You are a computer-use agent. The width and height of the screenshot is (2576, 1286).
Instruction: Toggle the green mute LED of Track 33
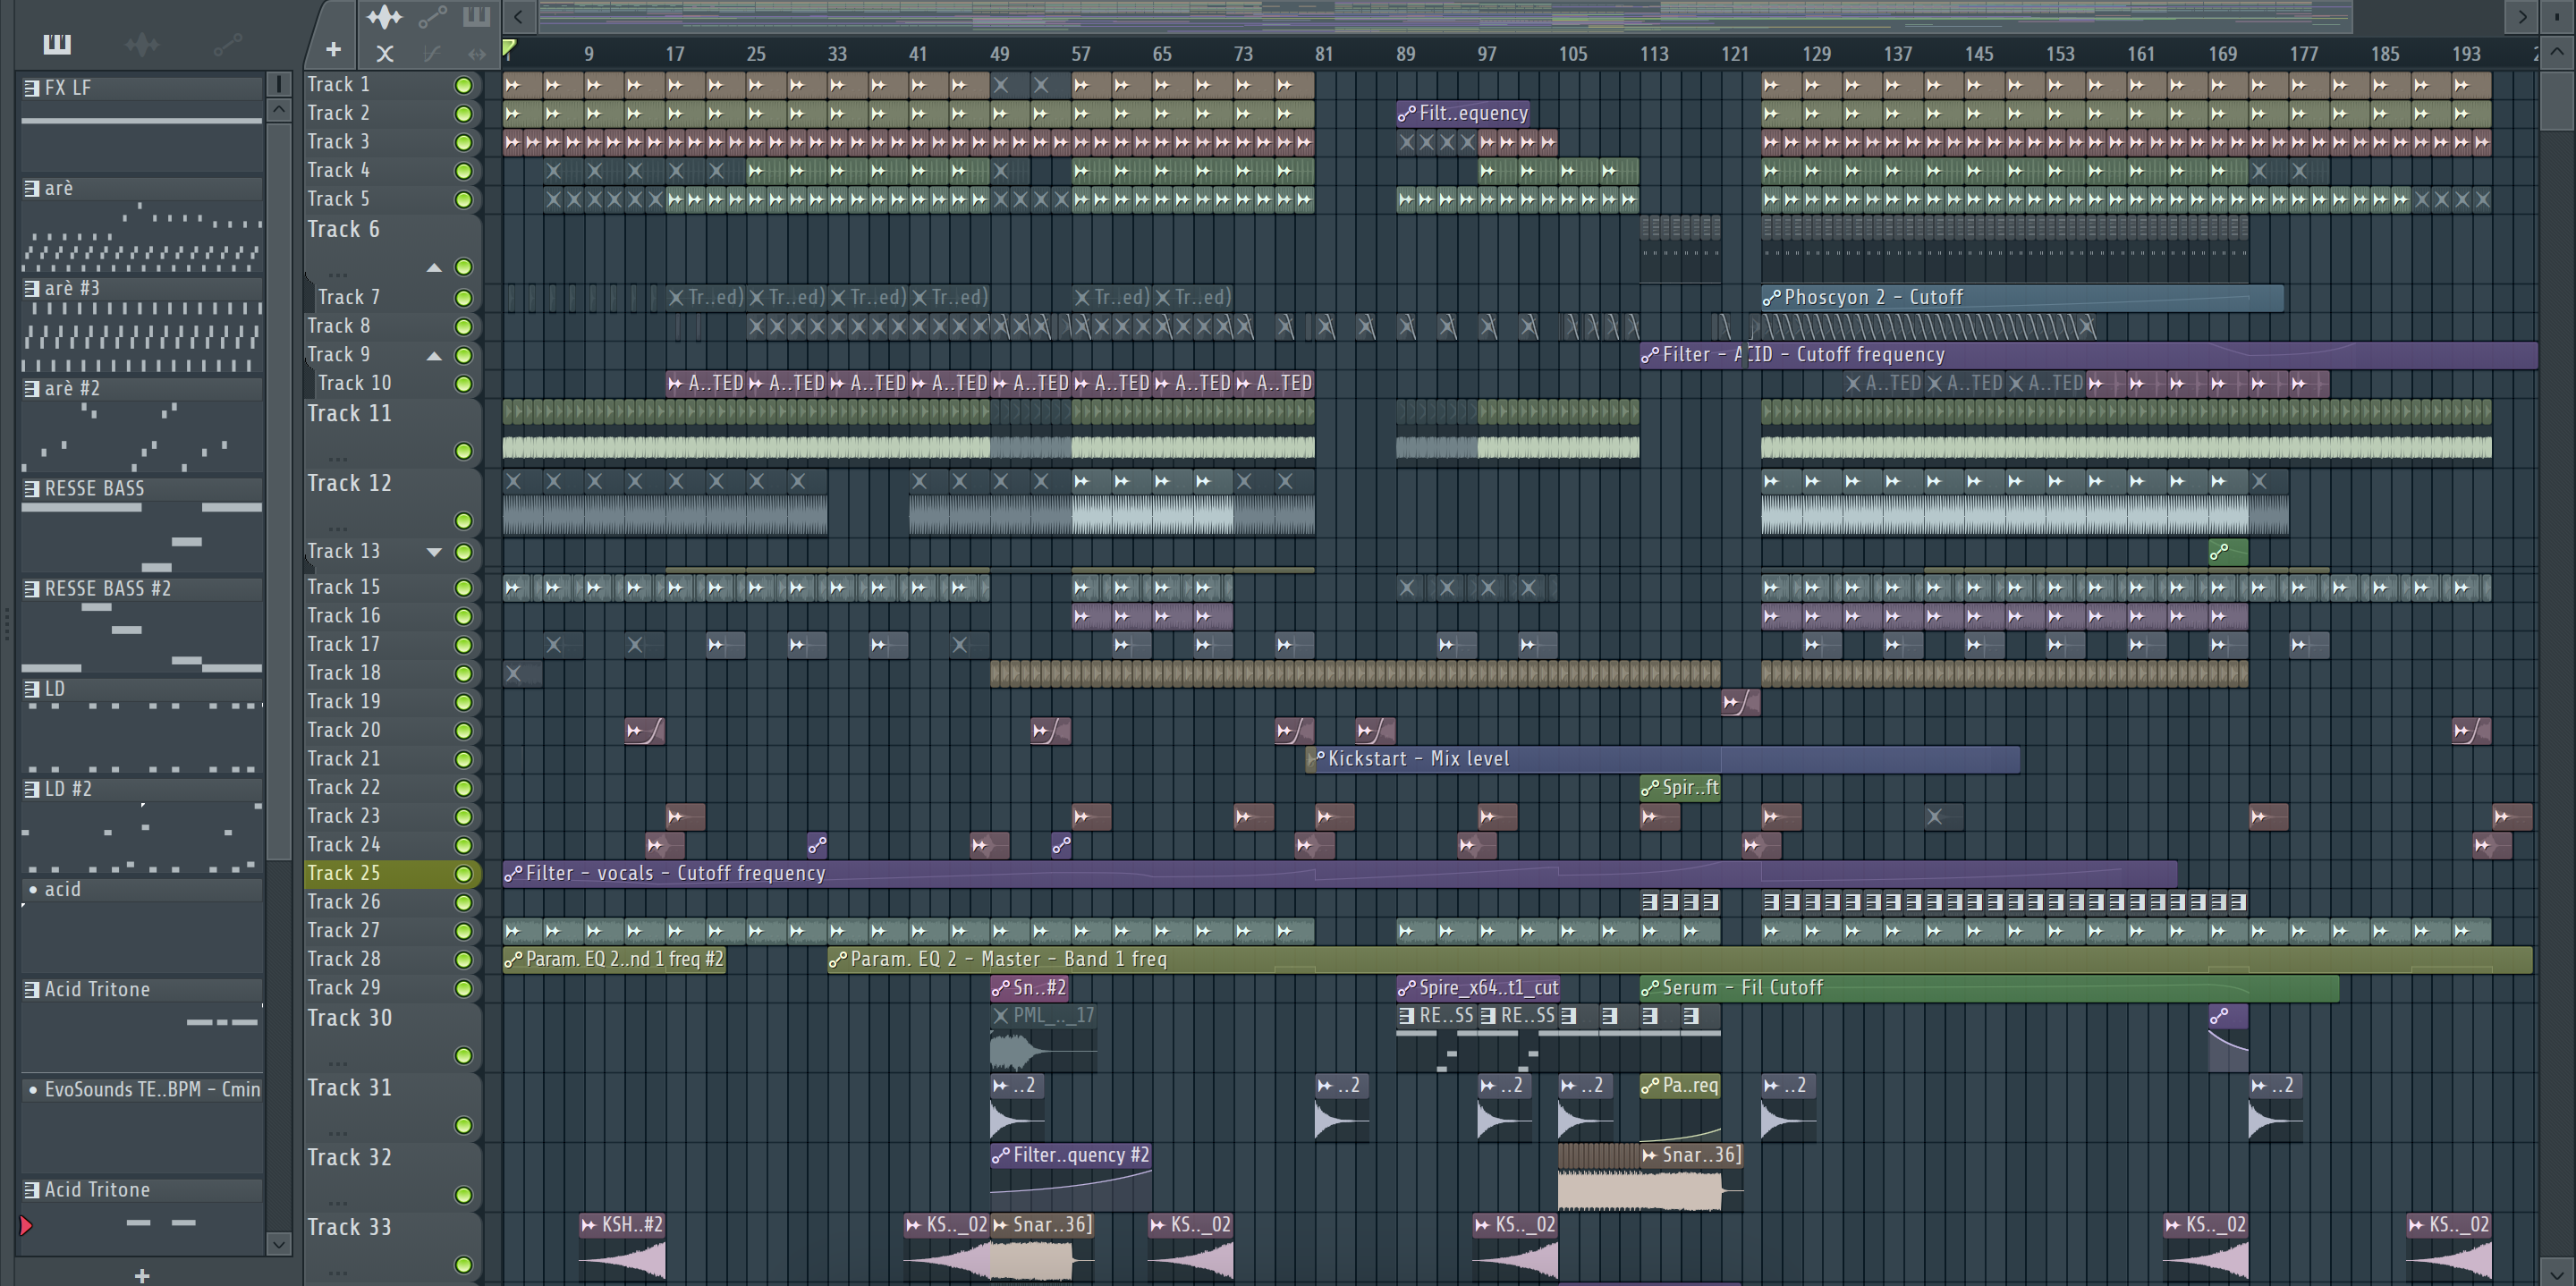coord(463,1264)
